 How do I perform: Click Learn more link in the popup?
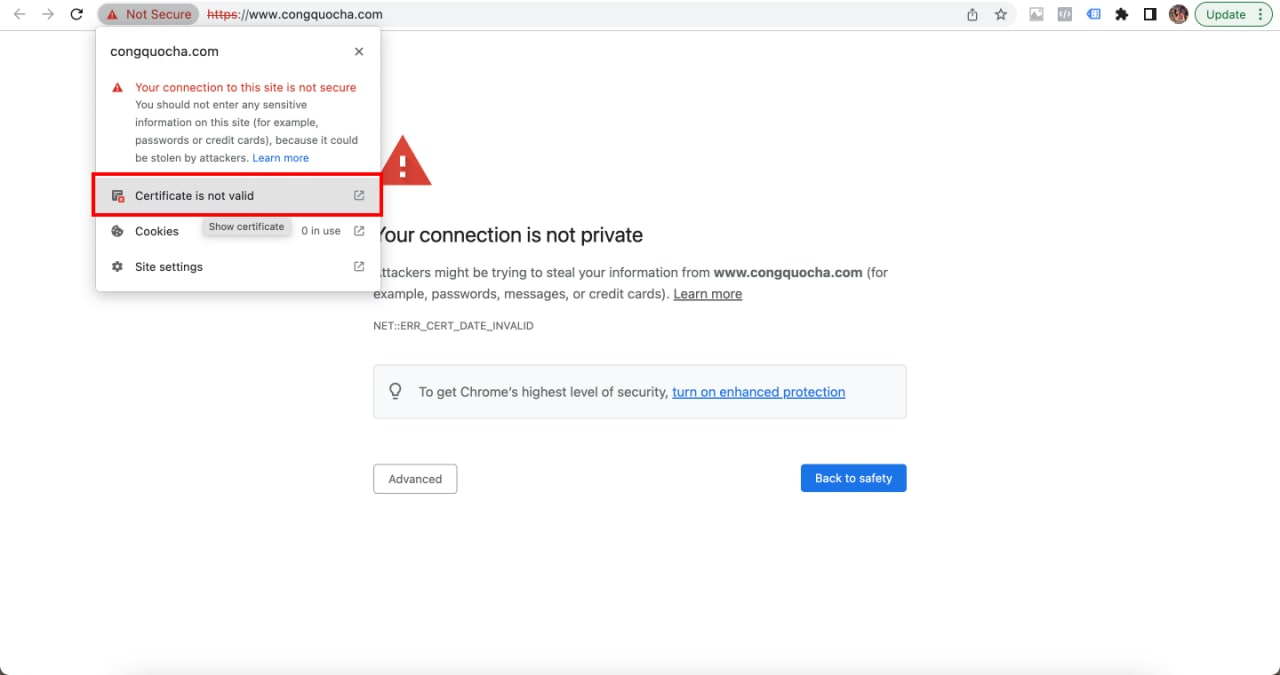tap(281, 158)
